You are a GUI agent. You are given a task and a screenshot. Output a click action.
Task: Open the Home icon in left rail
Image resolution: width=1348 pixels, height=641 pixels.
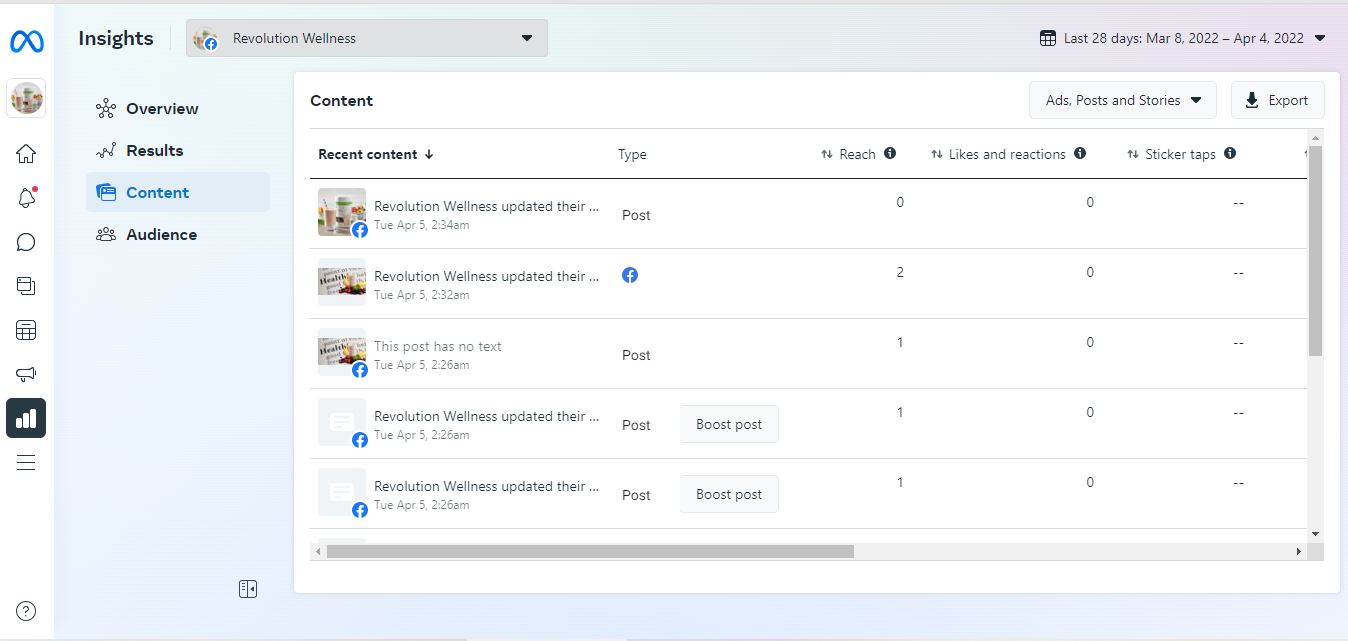[x=26, y=153]
